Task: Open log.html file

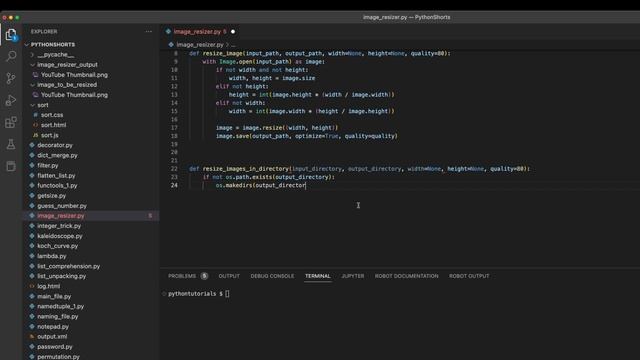Action: [x=49, y=286]
